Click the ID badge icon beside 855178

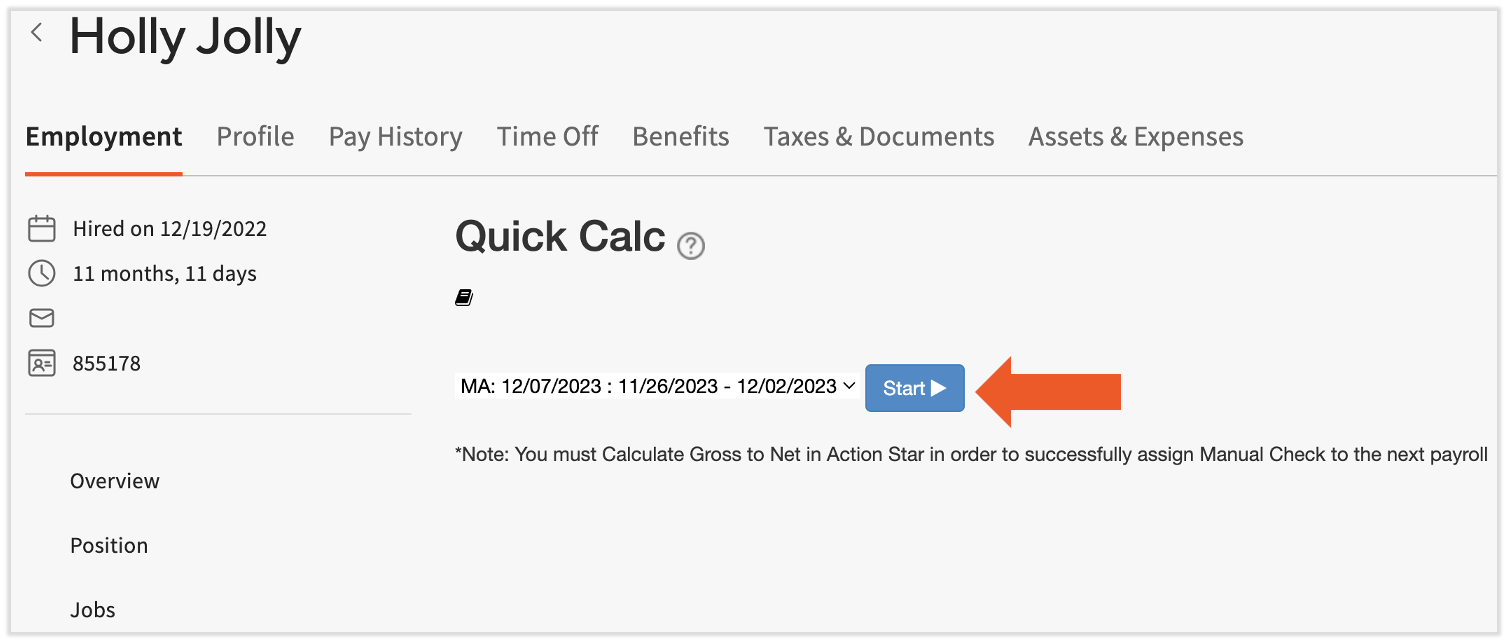coord(42,363)
